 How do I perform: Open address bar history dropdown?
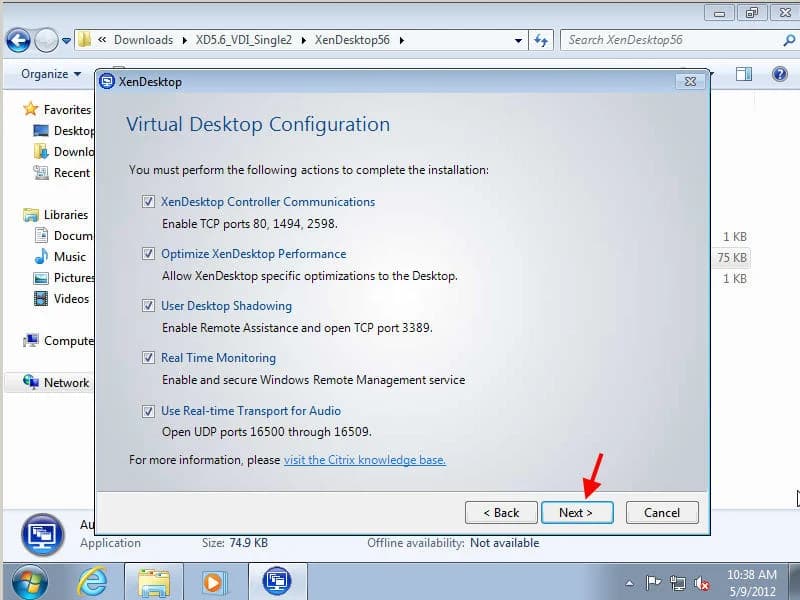(x=518, y=40)
